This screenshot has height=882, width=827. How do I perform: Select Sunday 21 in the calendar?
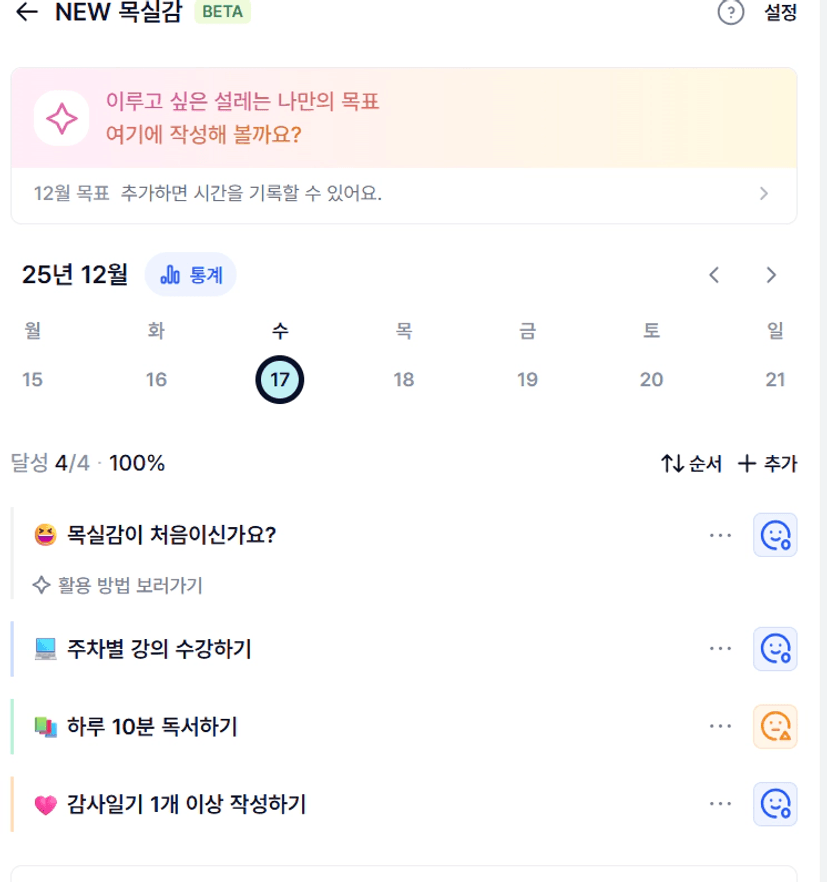tap(775, 380)
